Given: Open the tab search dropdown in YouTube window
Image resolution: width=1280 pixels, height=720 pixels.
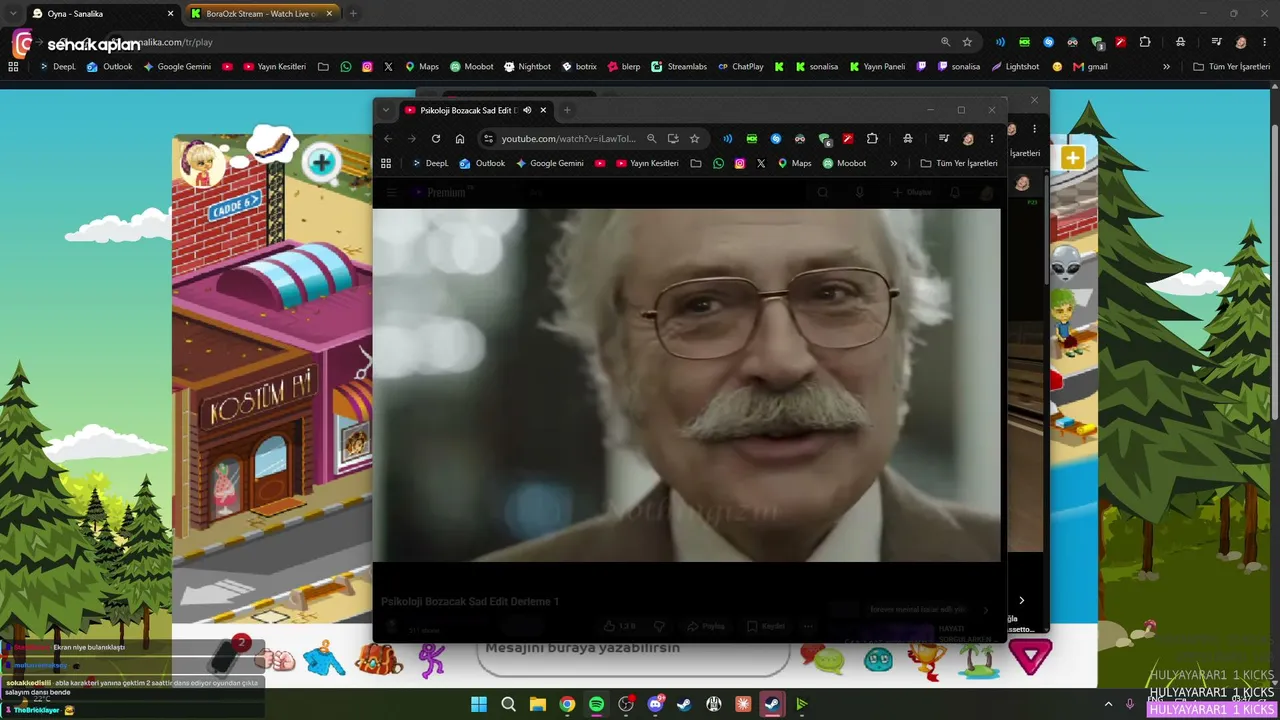Looking at the screenshot, I should (x=386, y=110).
